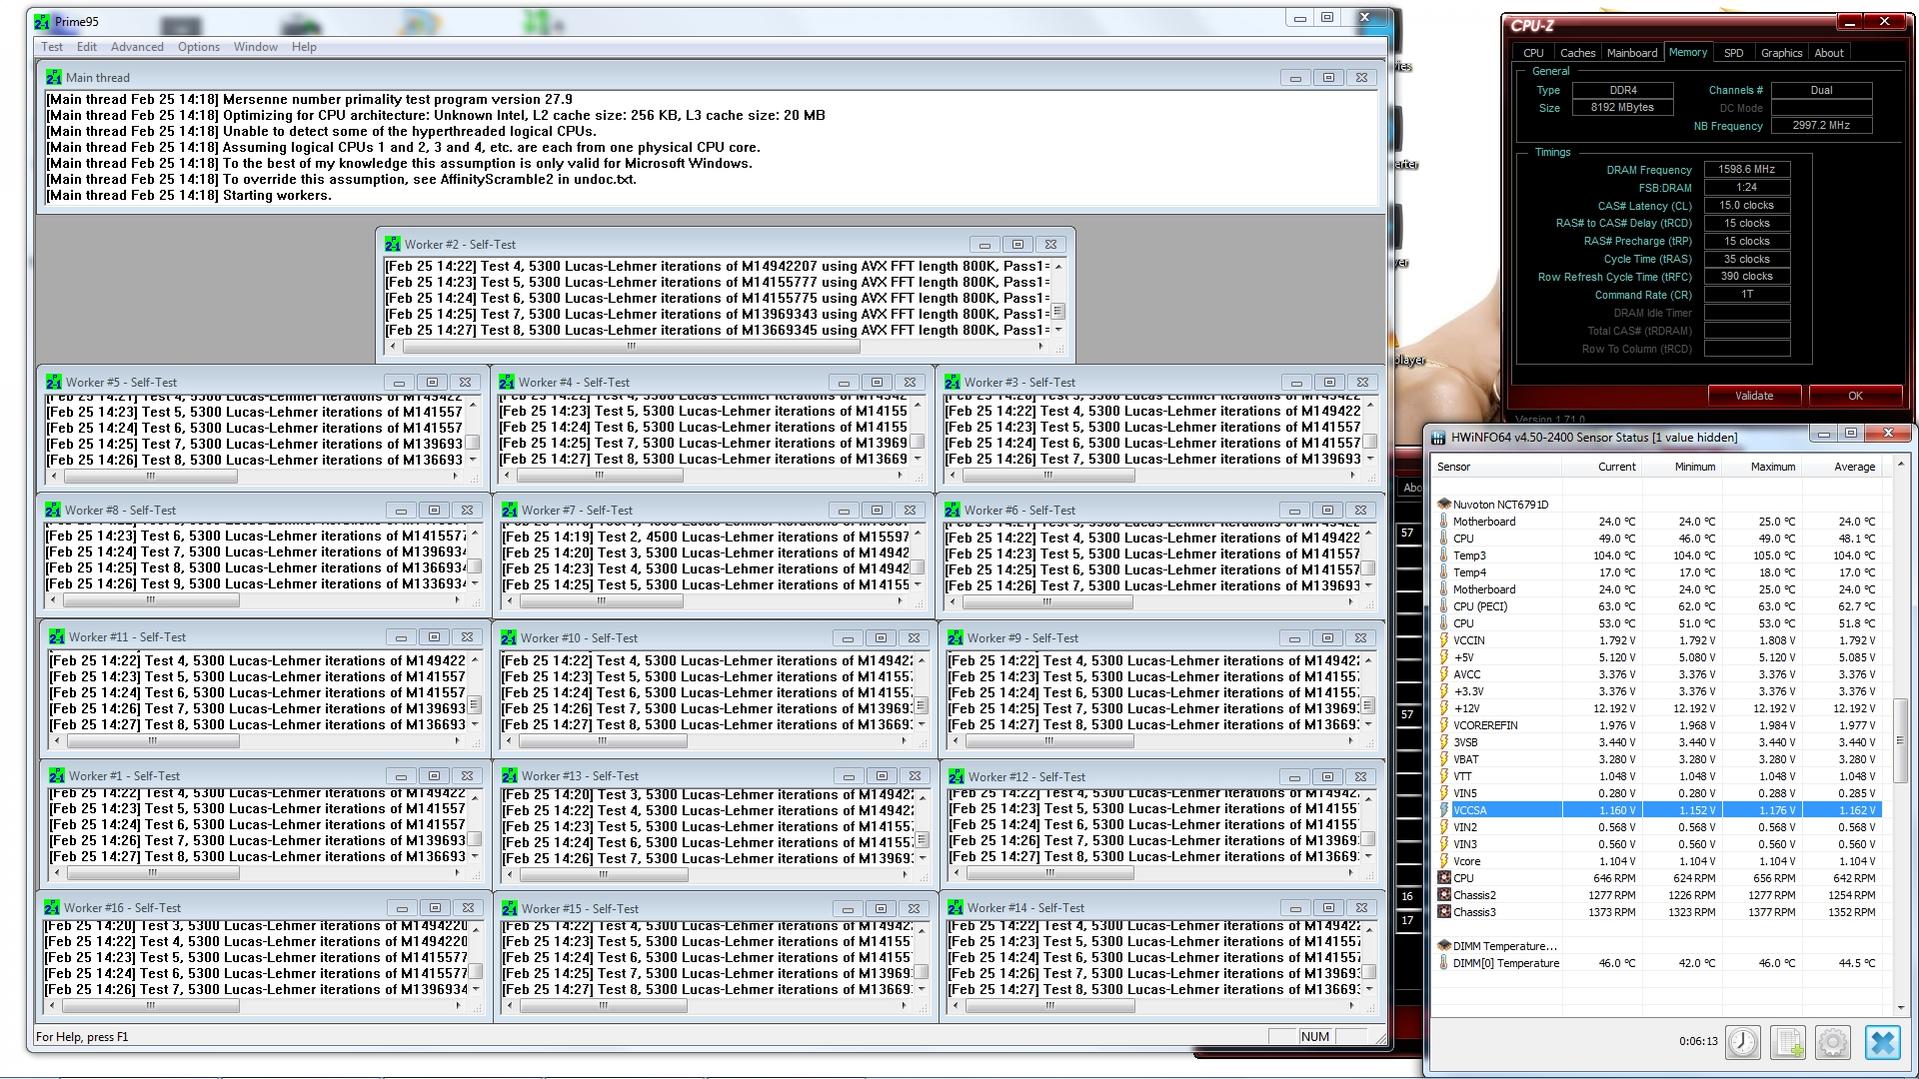Click the Main thread window icon

[x=54, y=77]
